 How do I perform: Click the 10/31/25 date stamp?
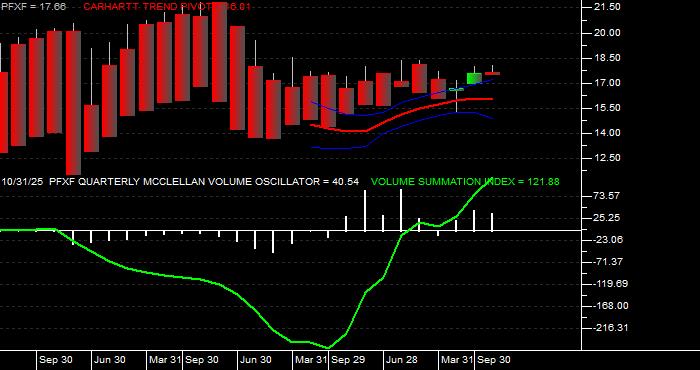coord(22,182)
